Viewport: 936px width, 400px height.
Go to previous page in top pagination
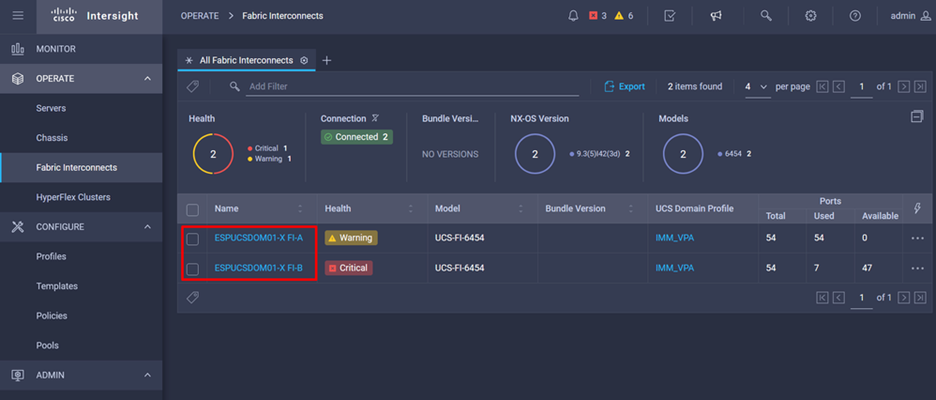tap(839, 87)
